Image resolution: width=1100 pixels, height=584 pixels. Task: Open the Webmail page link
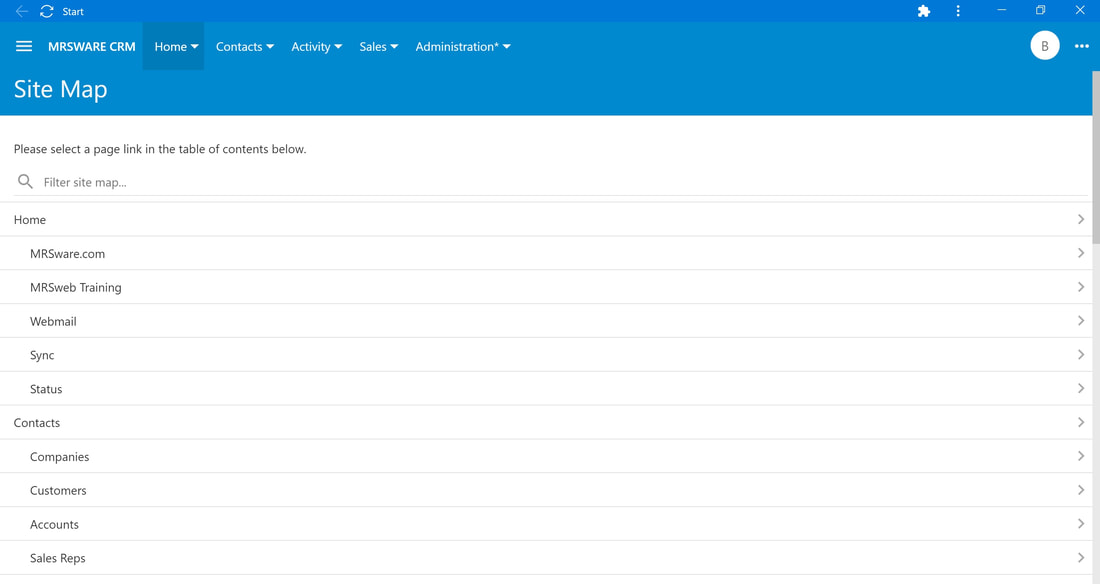(x=546, y=321)
